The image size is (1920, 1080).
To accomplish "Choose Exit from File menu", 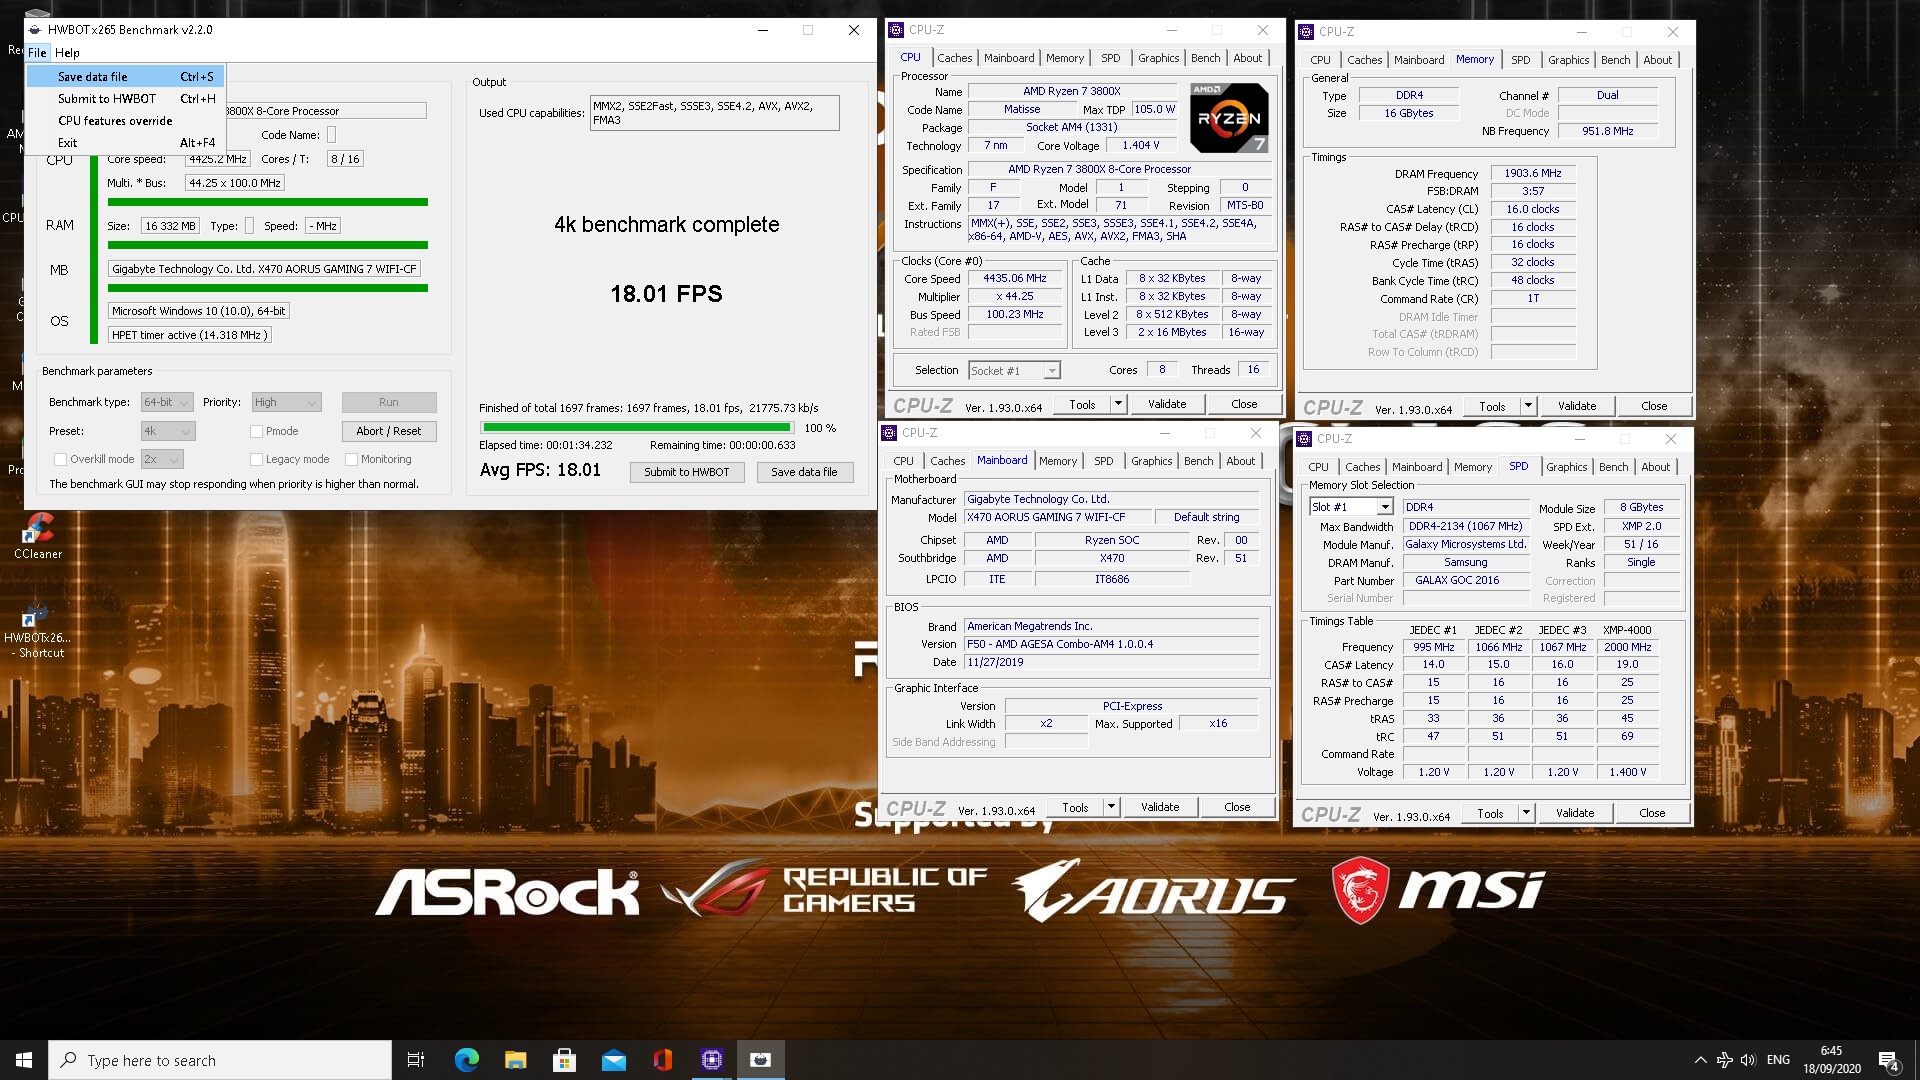I will pos(125,142).
